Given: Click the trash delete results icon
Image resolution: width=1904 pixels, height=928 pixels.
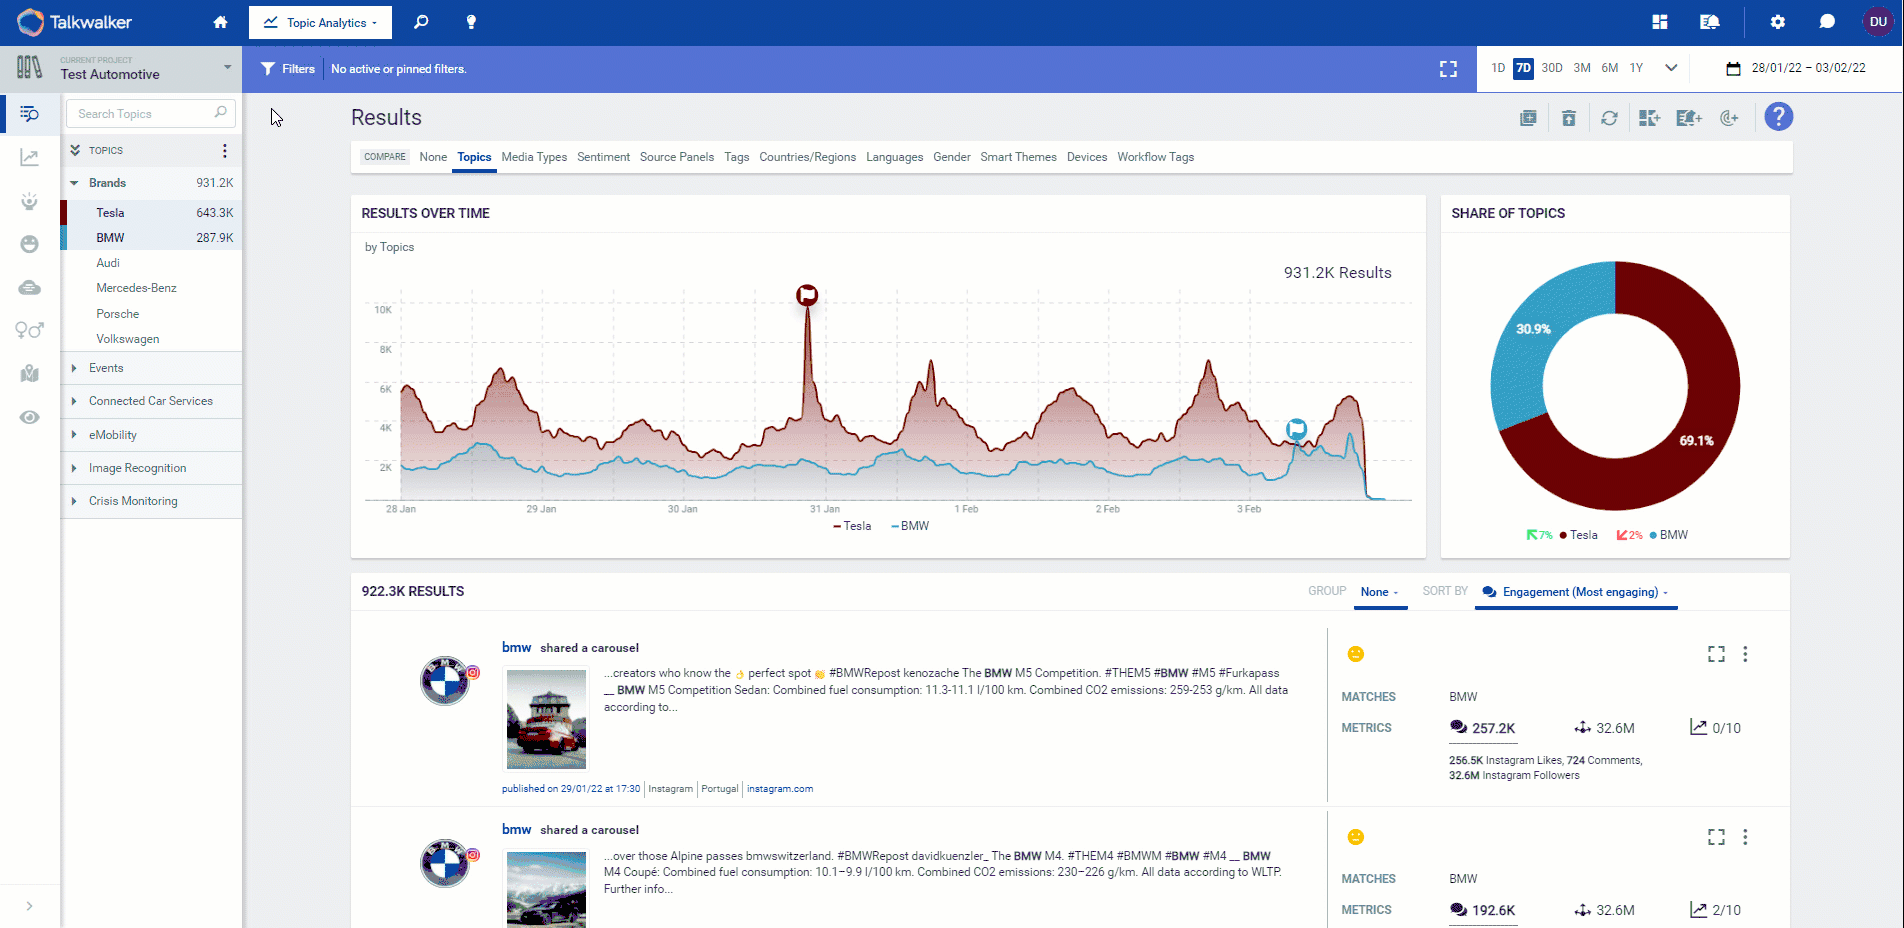Looking at the screenshot, I should click(1569, 118).
